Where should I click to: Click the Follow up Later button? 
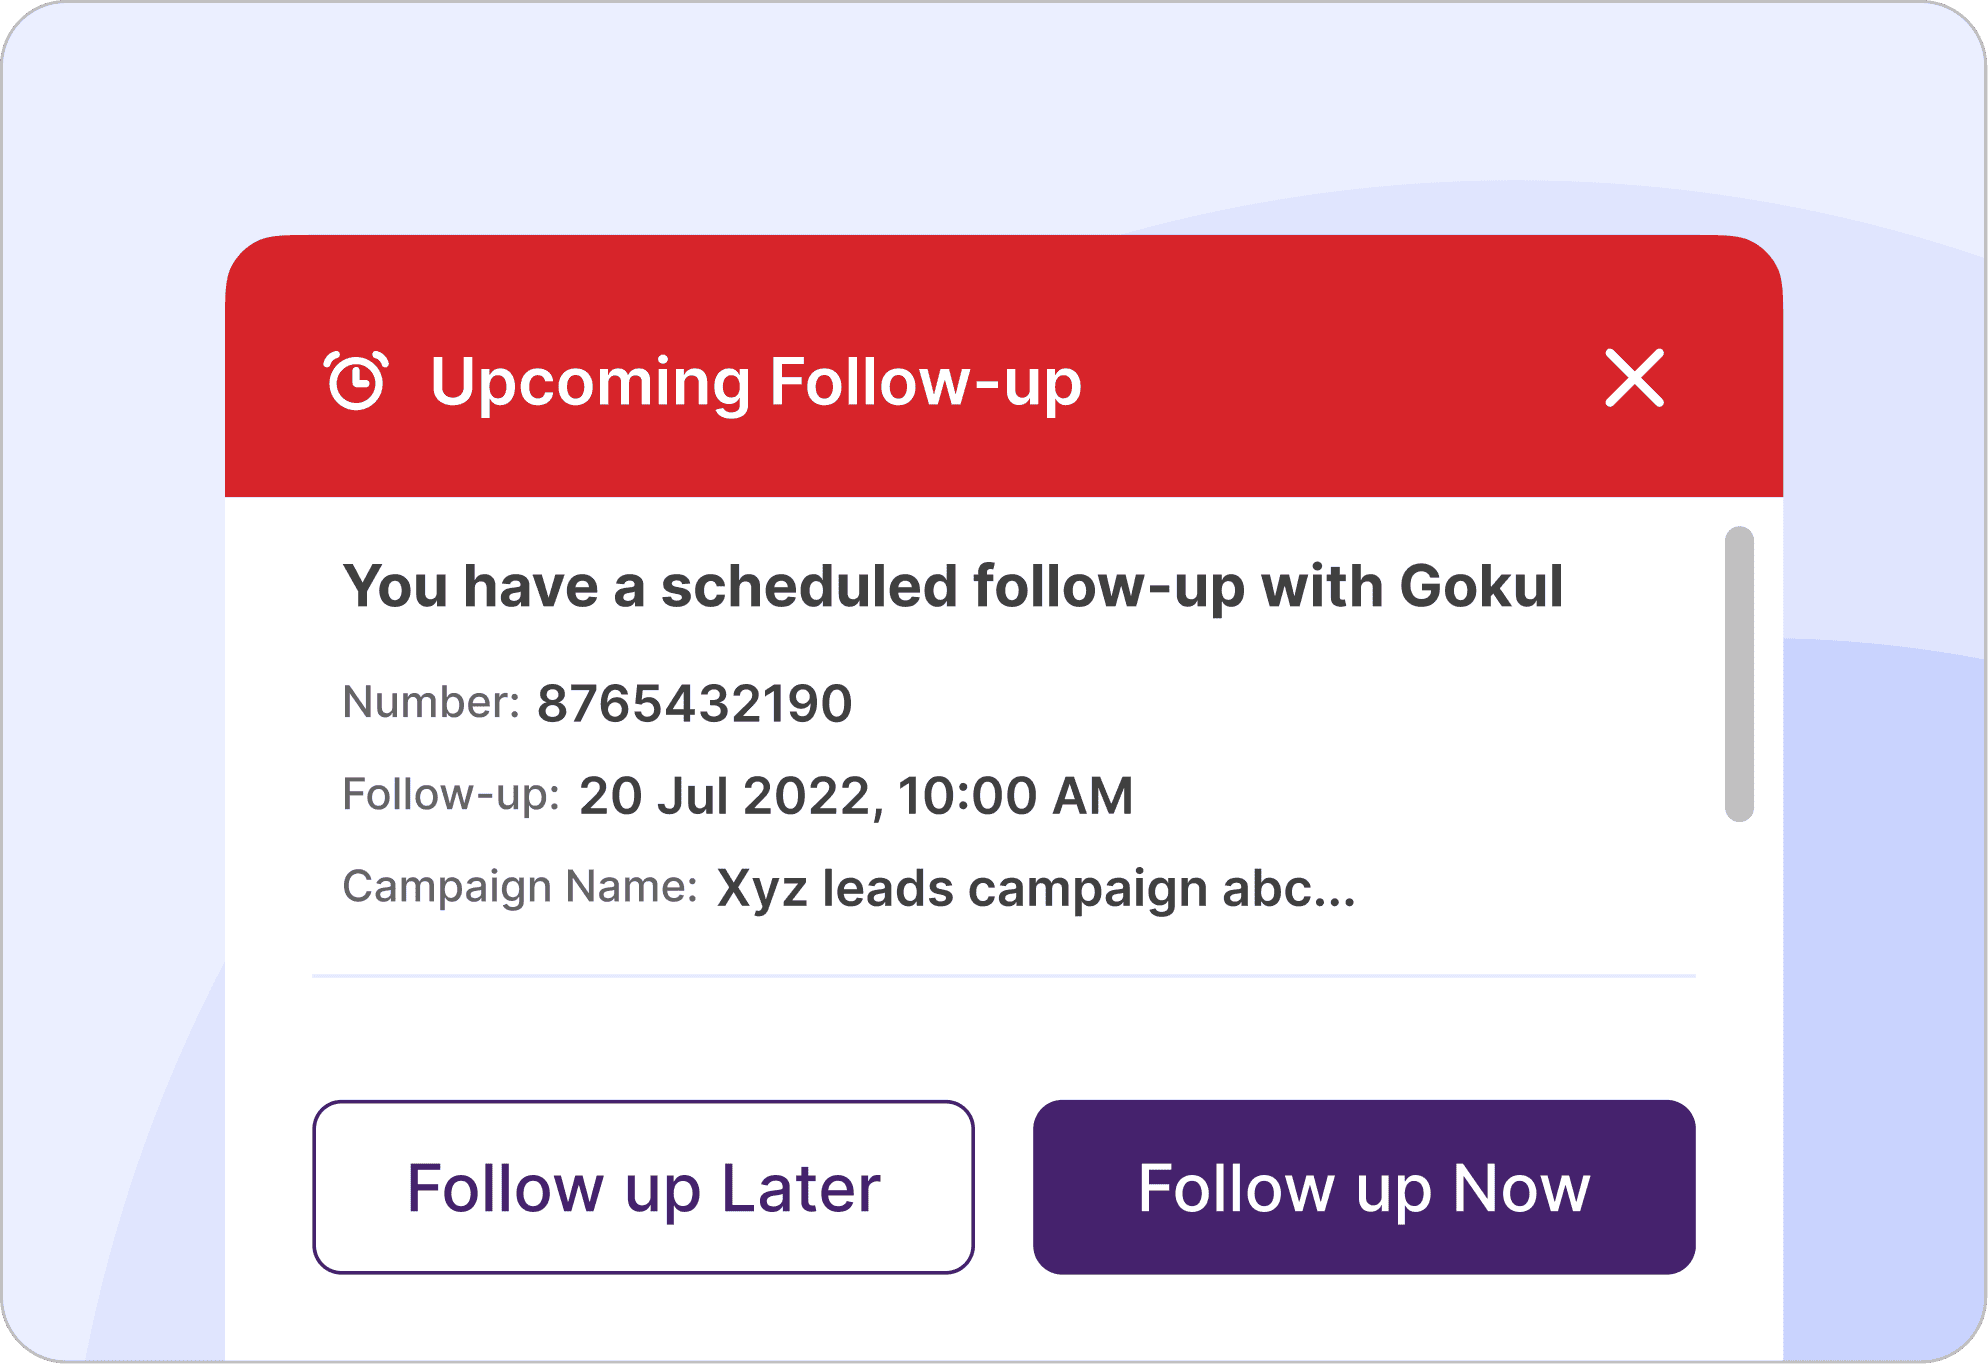[x=643, y=1187]
